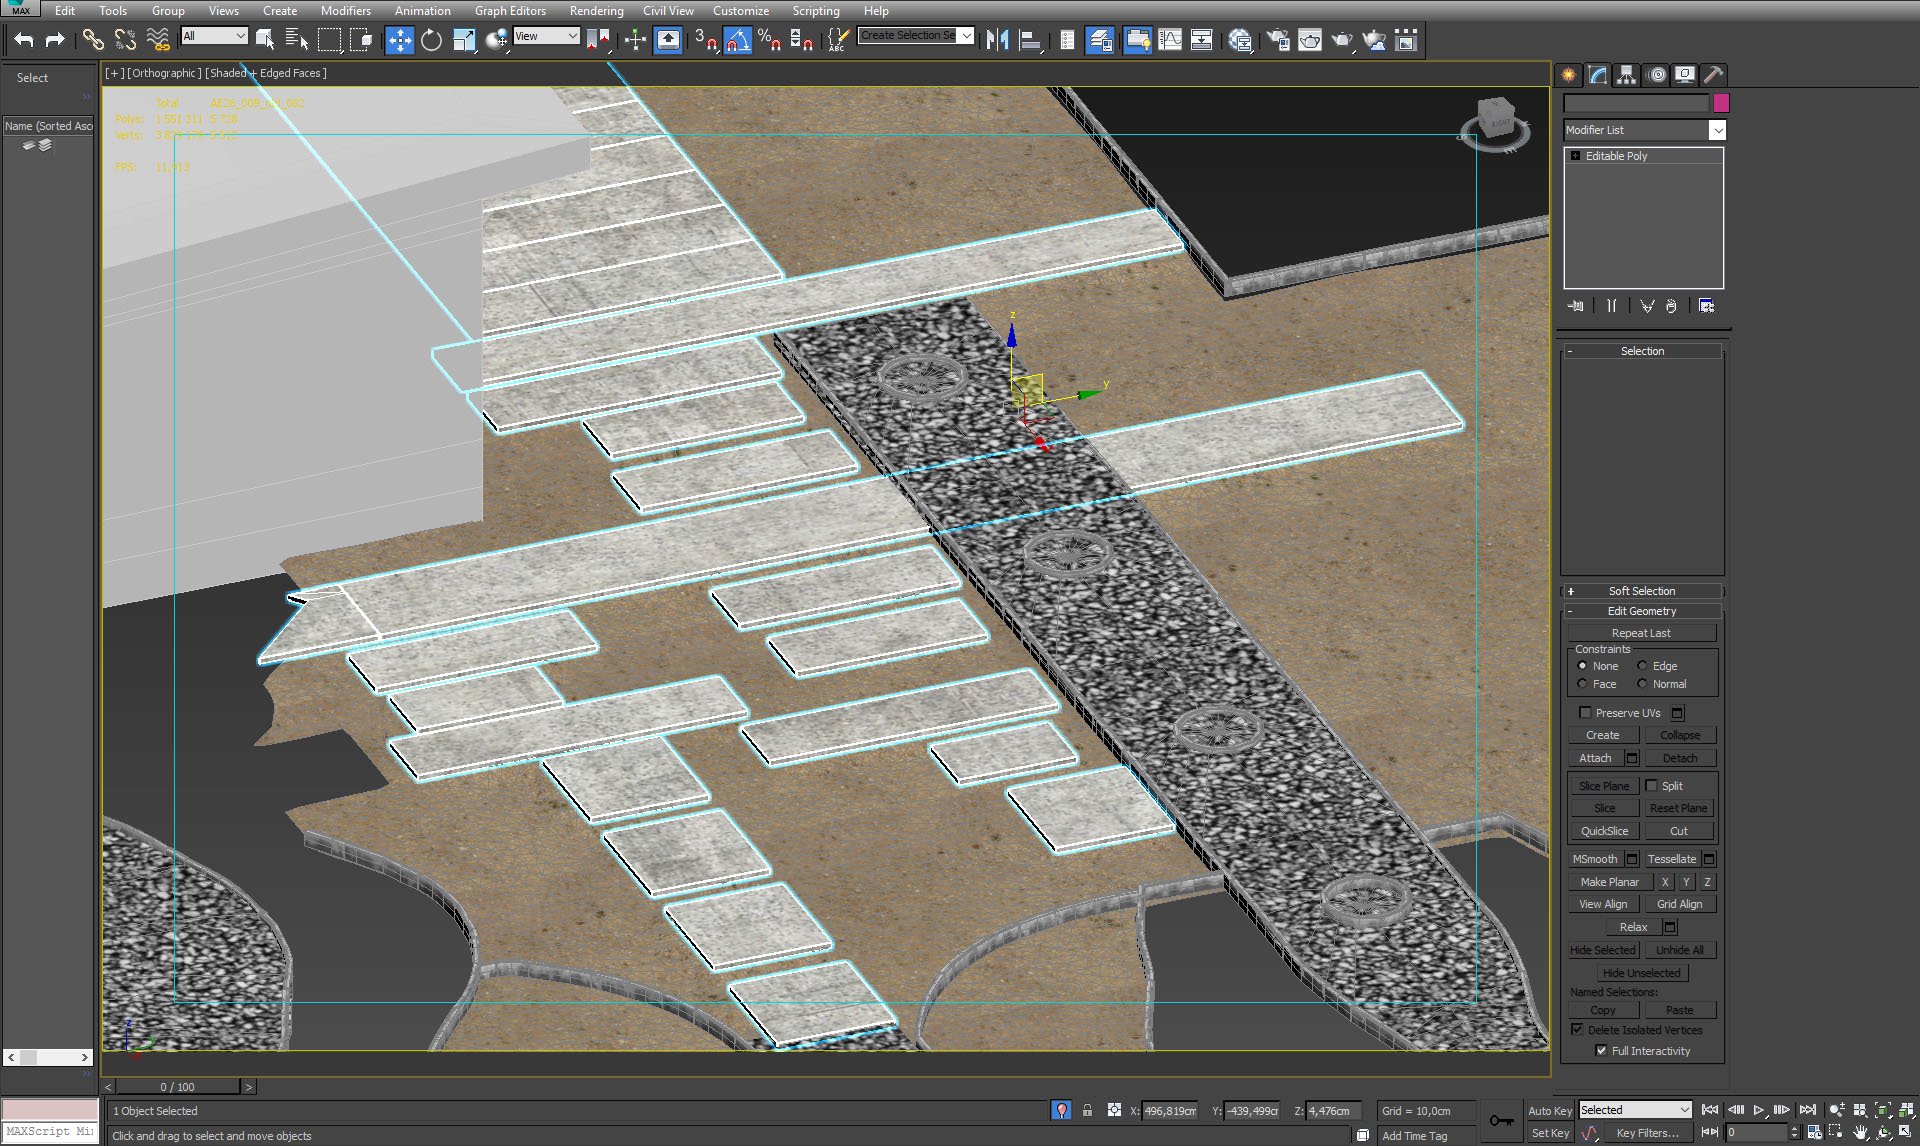The width and height of the screenshot is (1920, 1146).
Task: Click the Undo arrow icon
Action: (x=24, y=40)
